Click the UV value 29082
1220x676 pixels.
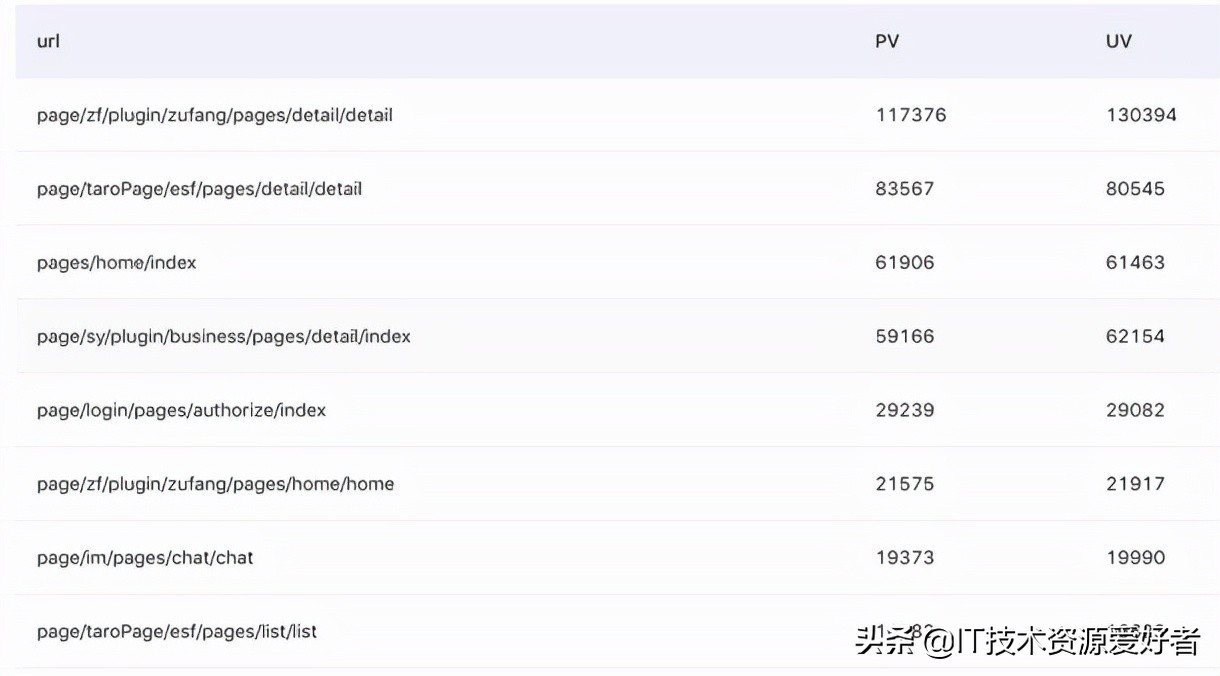click(x=1135, y=410)
